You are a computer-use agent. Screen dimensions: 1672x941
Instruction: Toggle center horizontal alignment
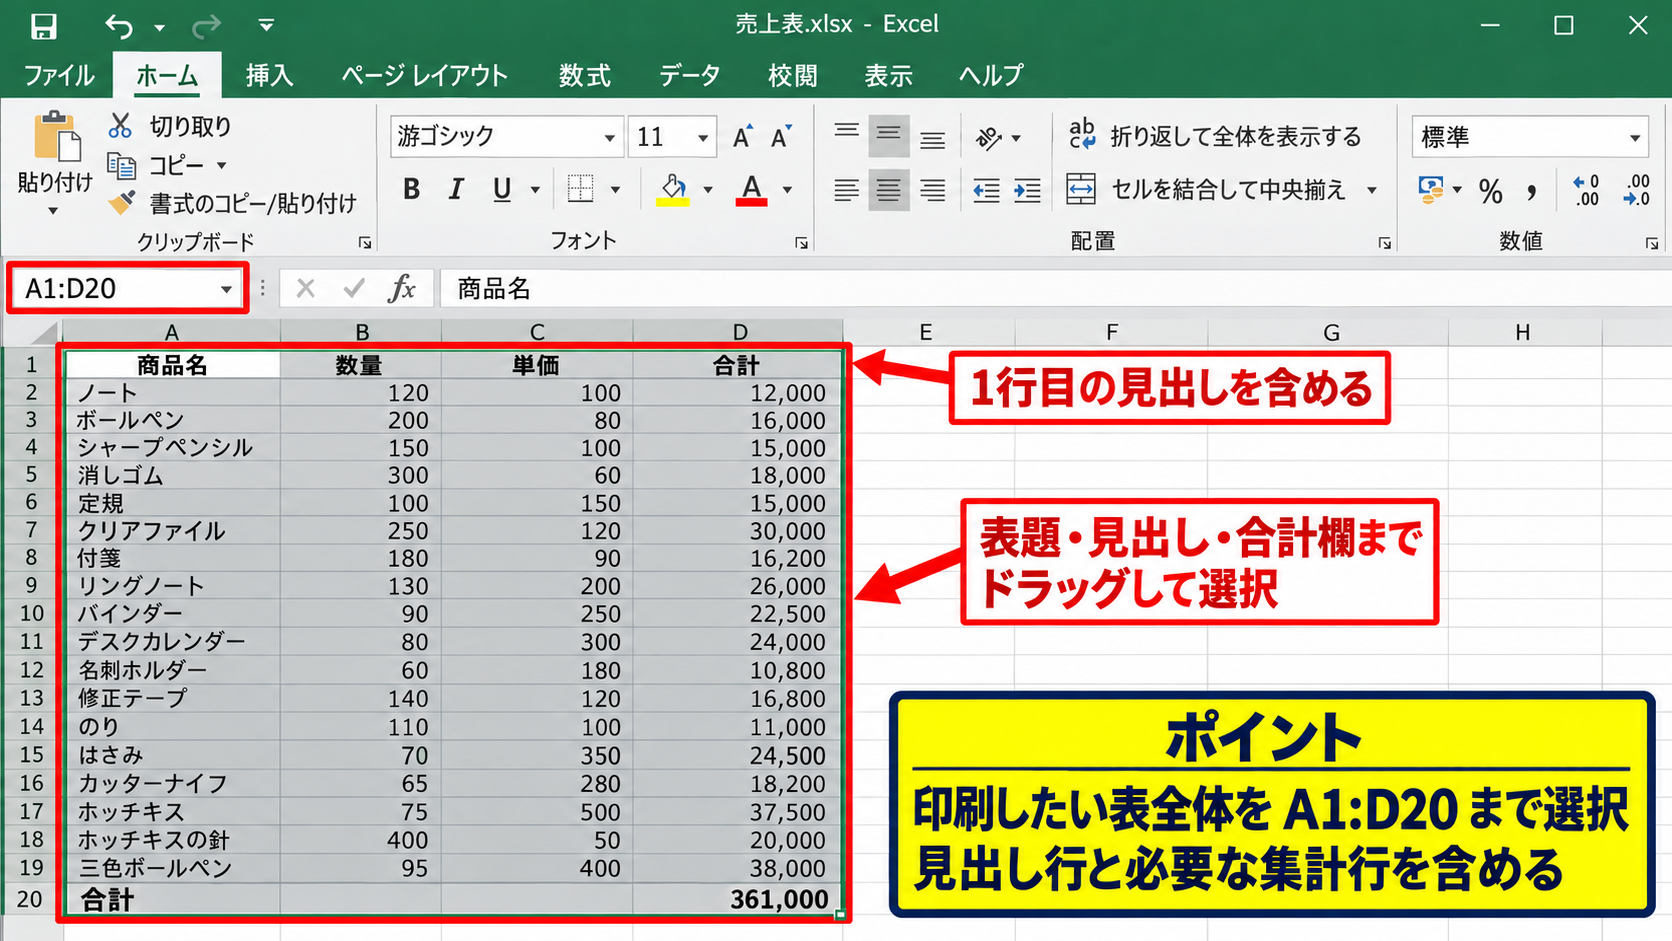coord(889,190)
